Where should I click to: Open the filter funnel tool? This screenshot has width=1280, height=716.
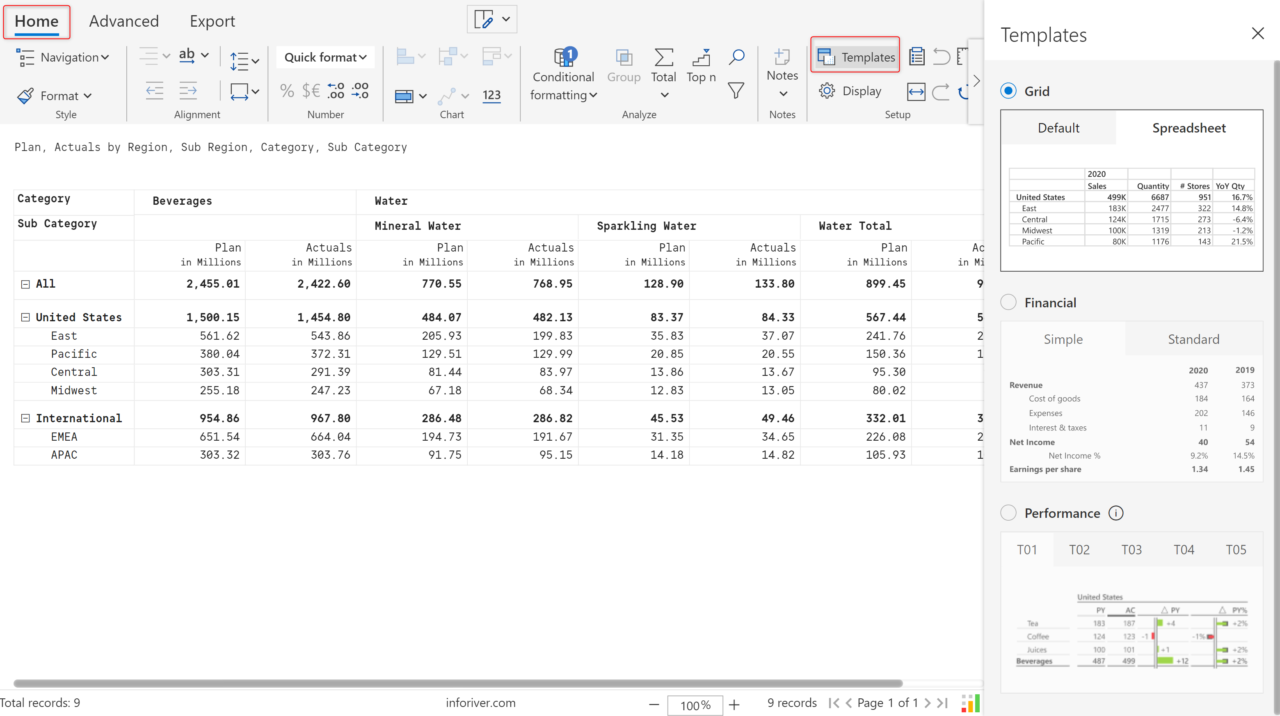tap(735, 89)
